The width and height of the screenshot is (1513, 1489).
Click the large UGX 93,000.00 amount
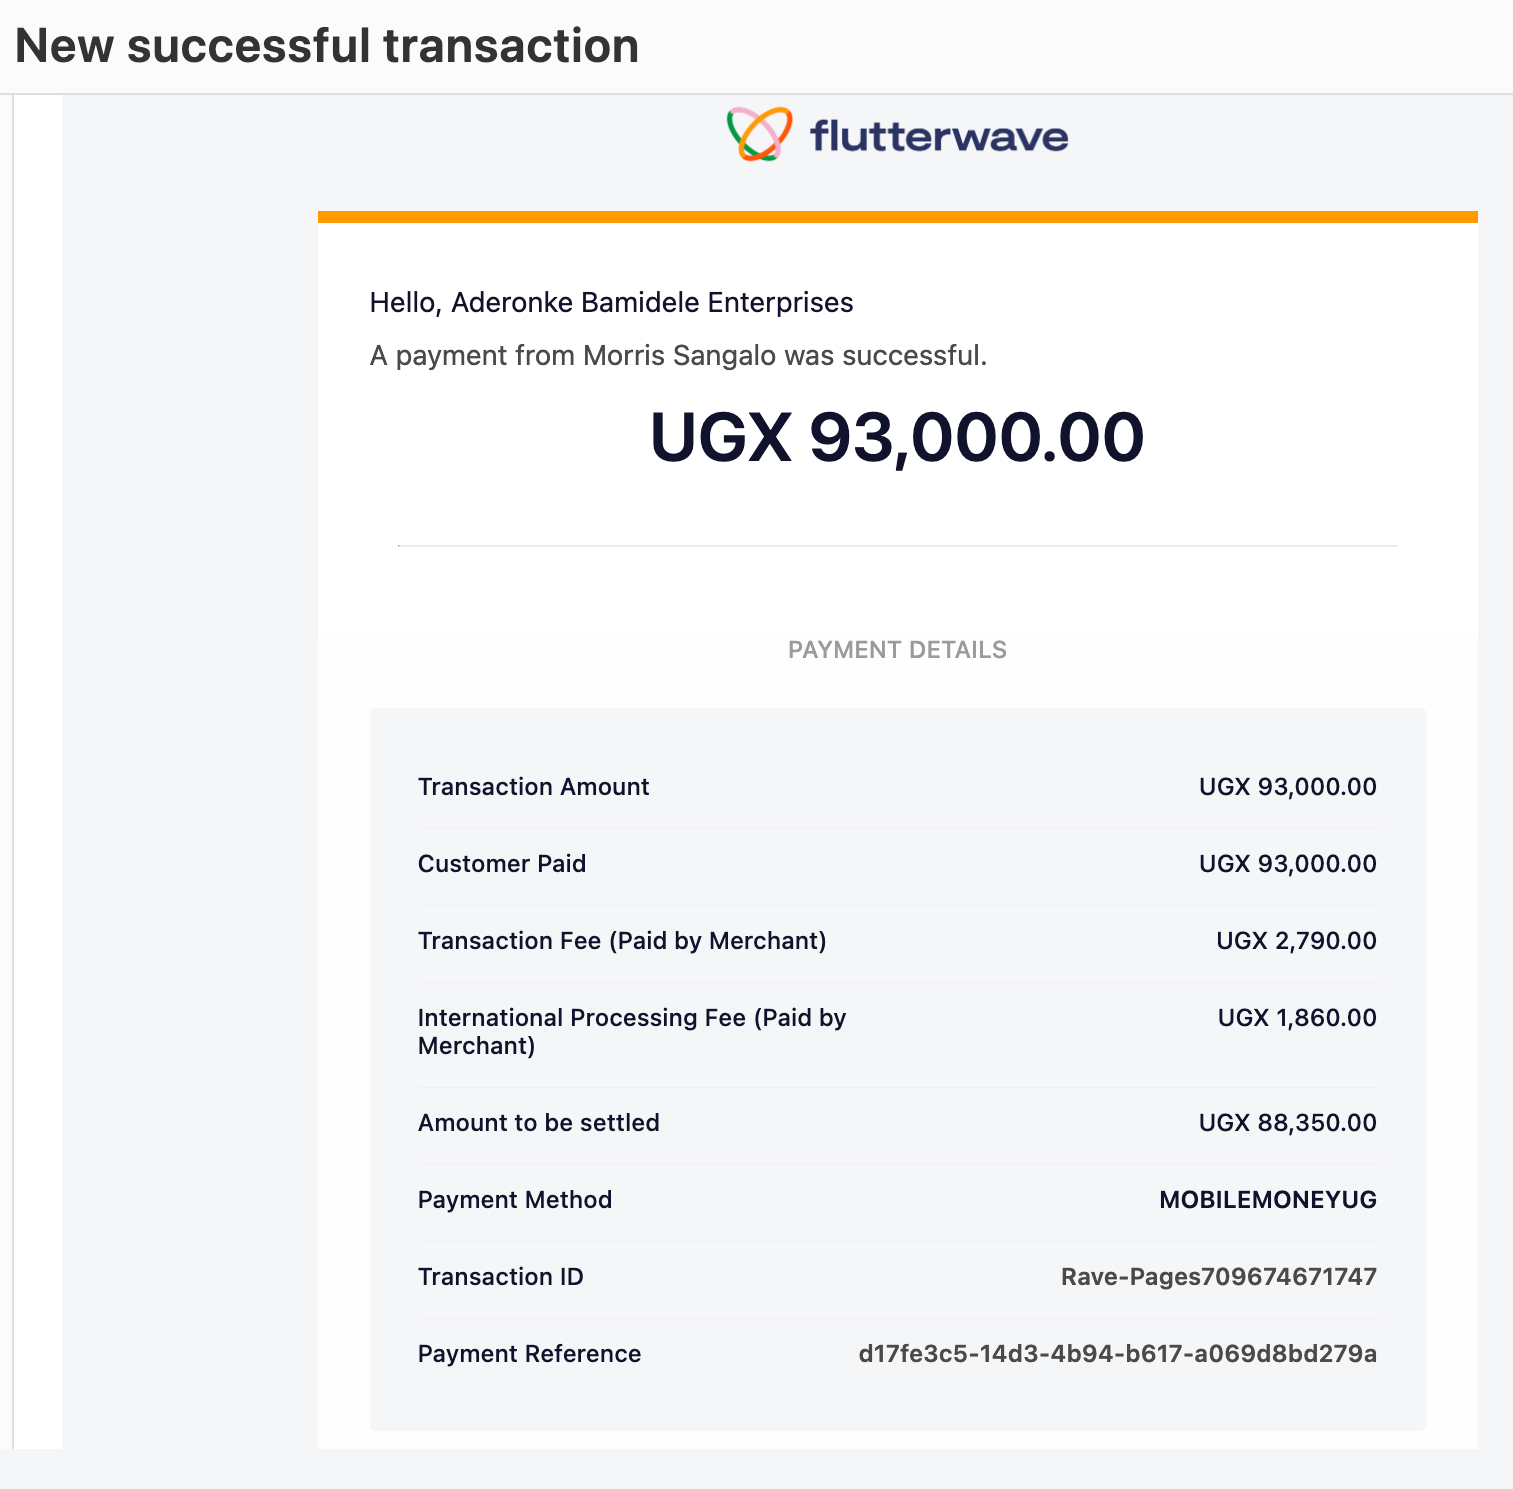tap(897, 438)
